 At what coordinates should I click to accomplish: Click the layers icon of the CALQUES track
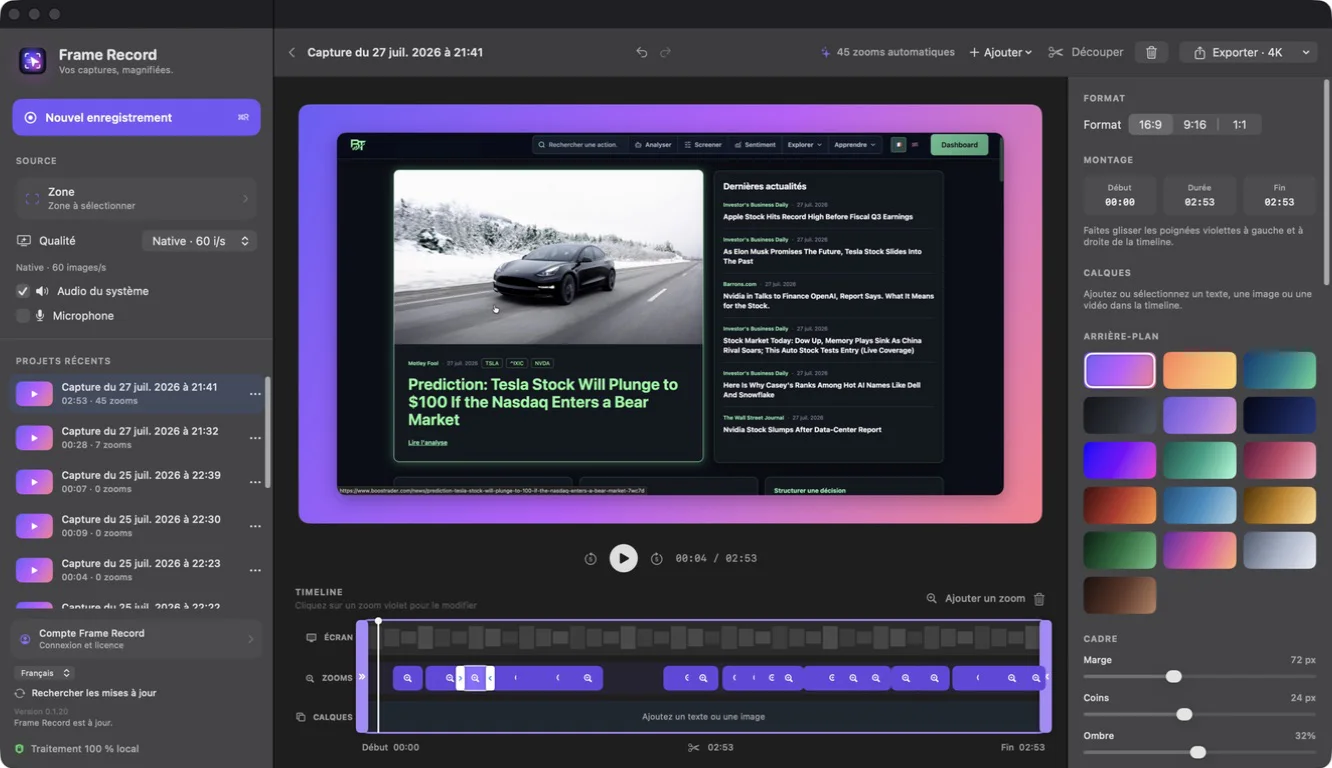[300, 717]
